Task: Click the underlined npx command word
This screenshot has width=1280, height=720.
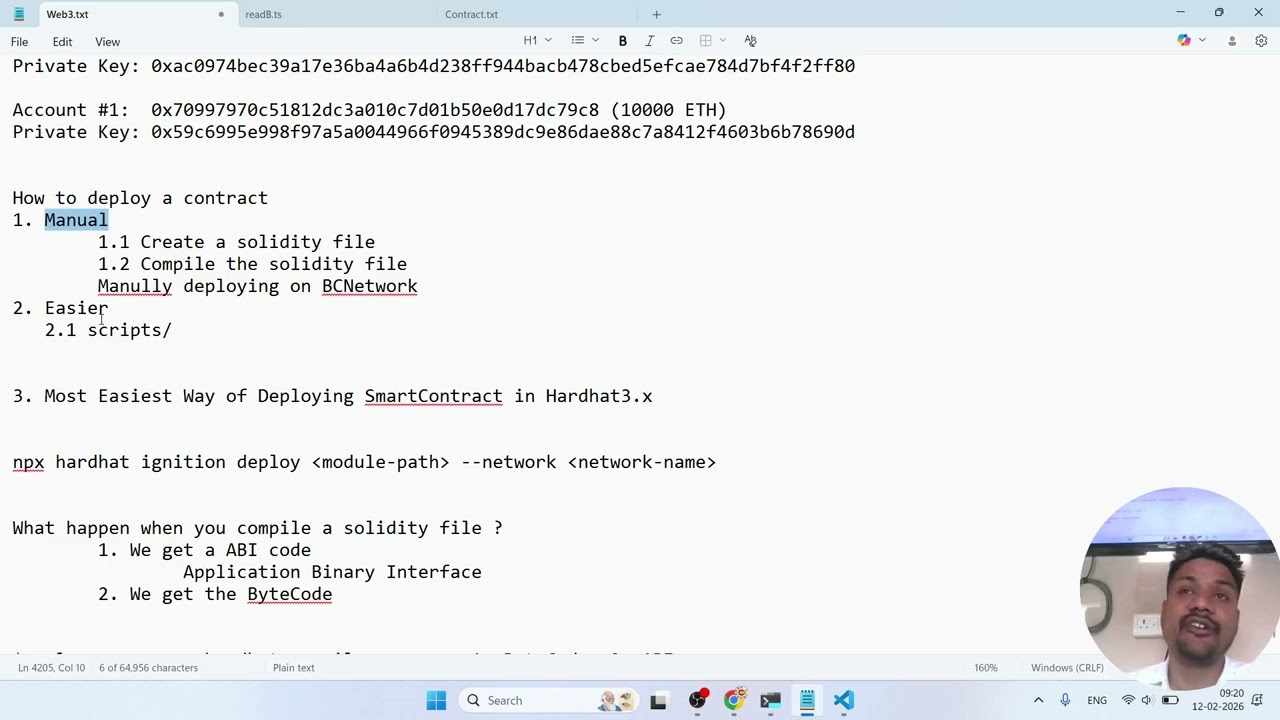Action: (28, 462)
